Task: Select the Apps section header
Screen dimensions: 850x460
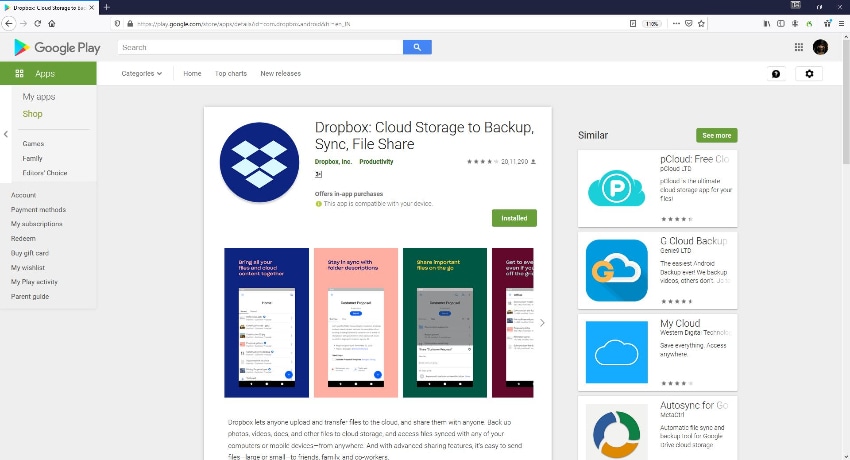Action: tap(48, 73)
